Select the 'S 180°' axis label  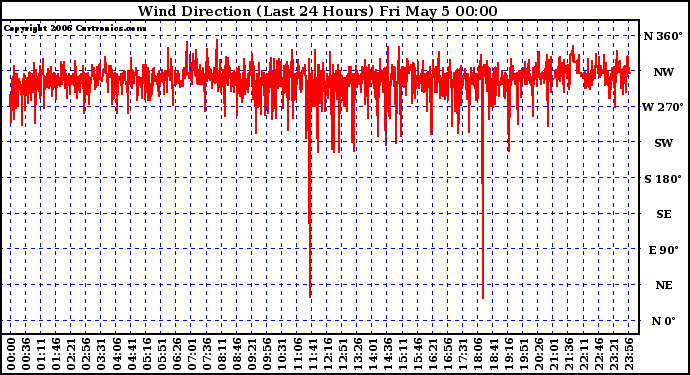point(663,179)
